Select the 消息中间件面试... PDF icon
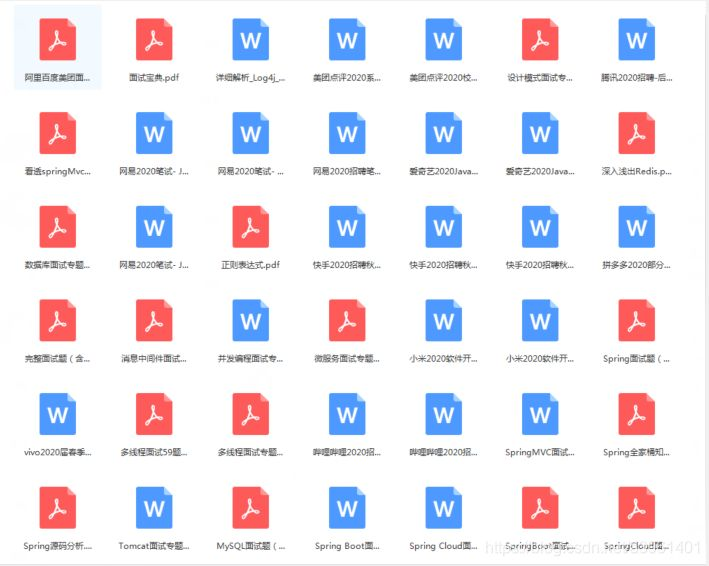This screenshot has height=566, width=709. pos(154,320)
